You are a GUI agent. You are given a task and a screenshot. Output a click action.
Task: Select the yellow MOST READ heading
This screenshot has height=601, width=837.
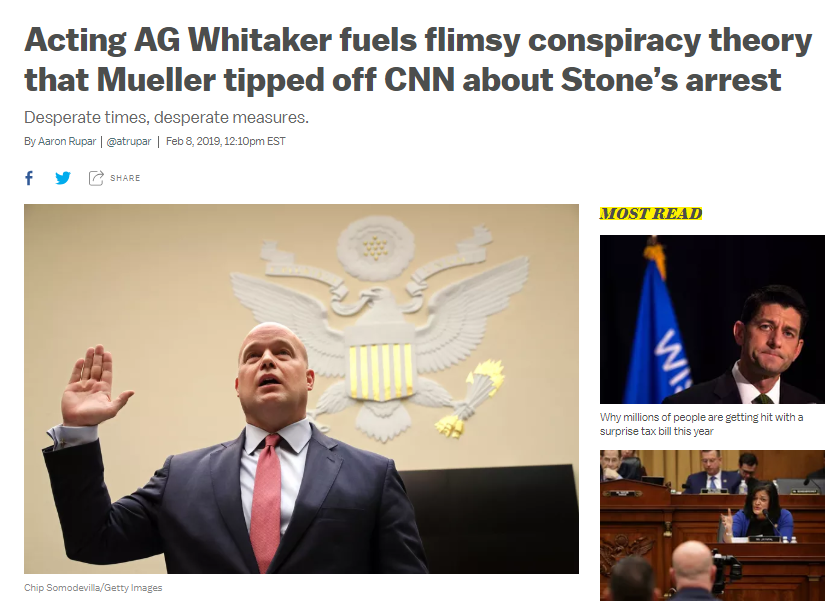[x=650, y=213]
